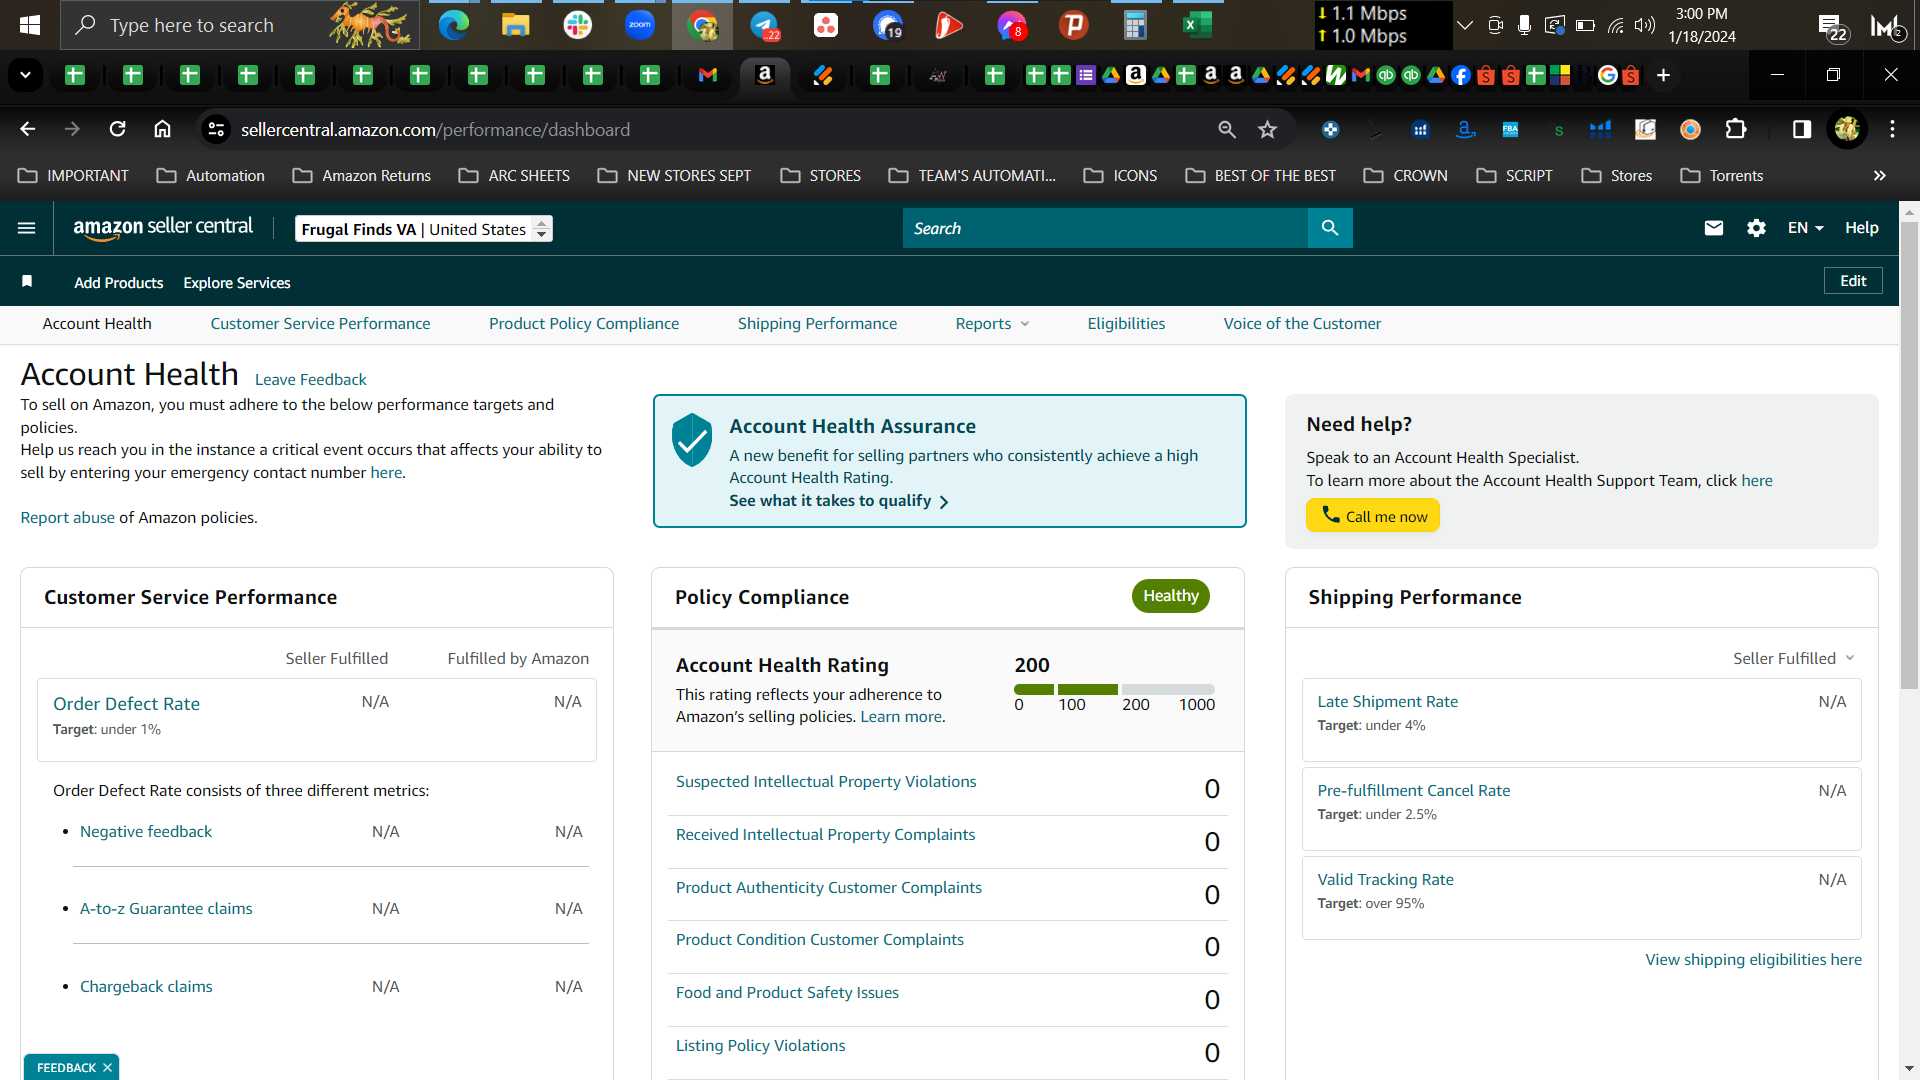Click the Report abuse link

tap(68, 518)
